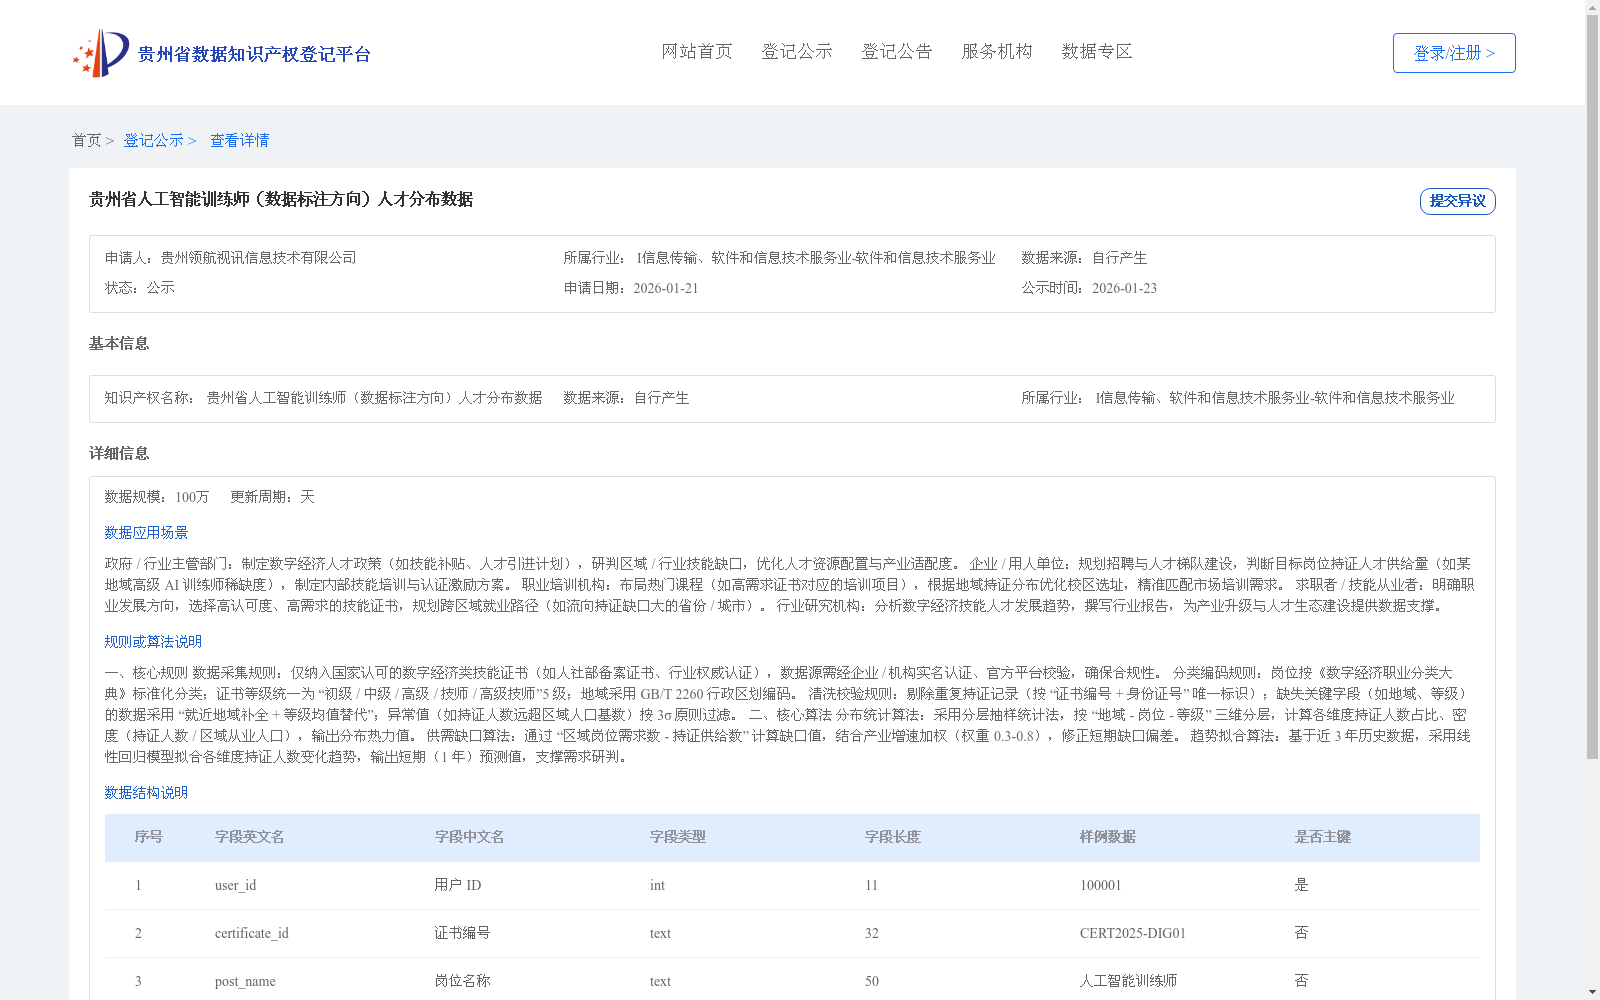Select applicant text 贵州领航视讯信息技术有限公司
1600x1000 pixels.
[258, 258]
